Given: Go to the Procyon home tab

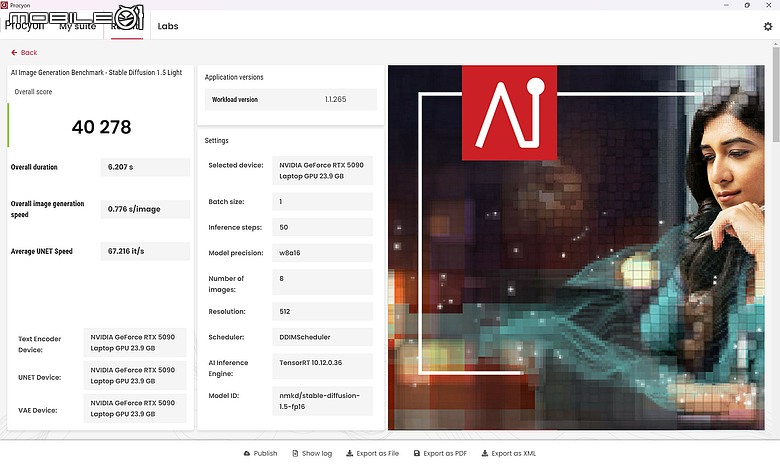Looking at the screenshot, I should point(24,25).
